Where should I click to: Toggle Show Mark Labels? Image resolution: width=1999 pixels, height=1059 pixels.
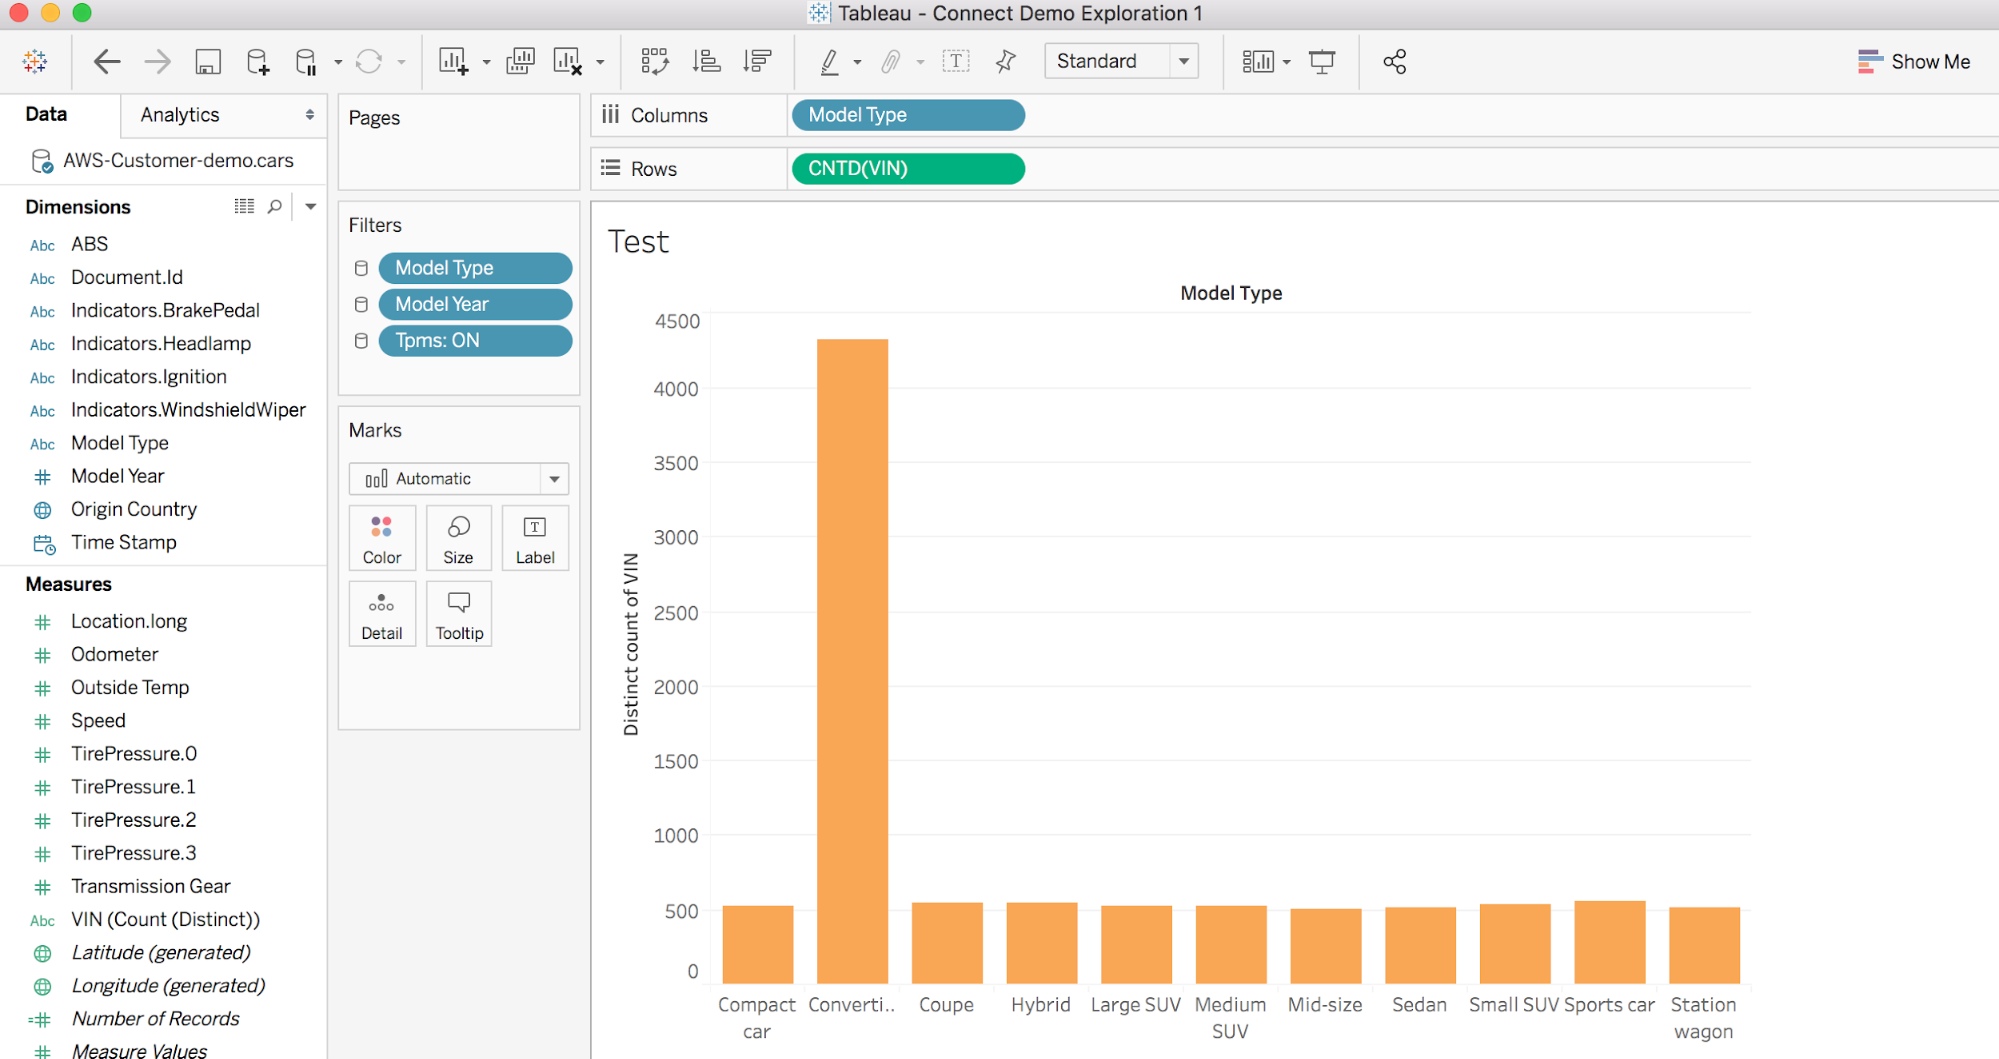957,61
